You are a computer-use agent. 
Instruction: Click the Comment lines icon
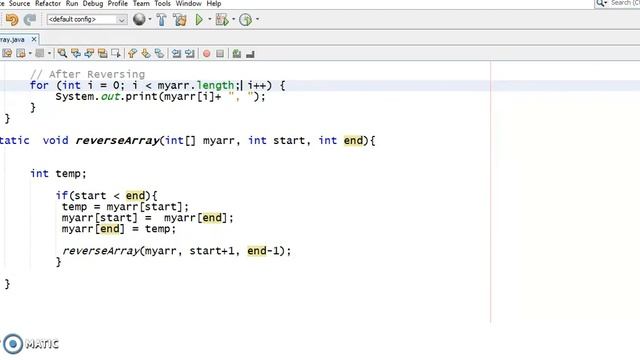pyautogui.click(x=237, y=53)
